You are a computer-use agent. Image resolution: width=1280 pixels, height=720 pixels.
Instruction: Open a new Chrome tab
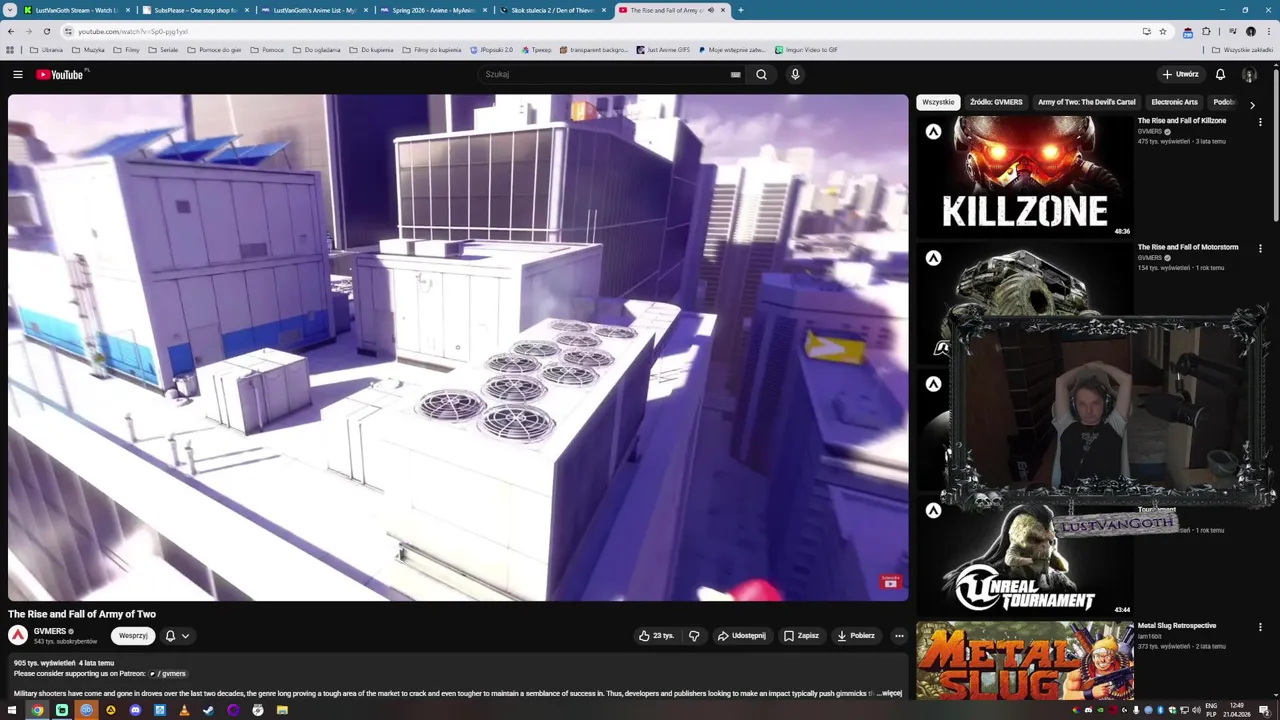tap(740, 10)
